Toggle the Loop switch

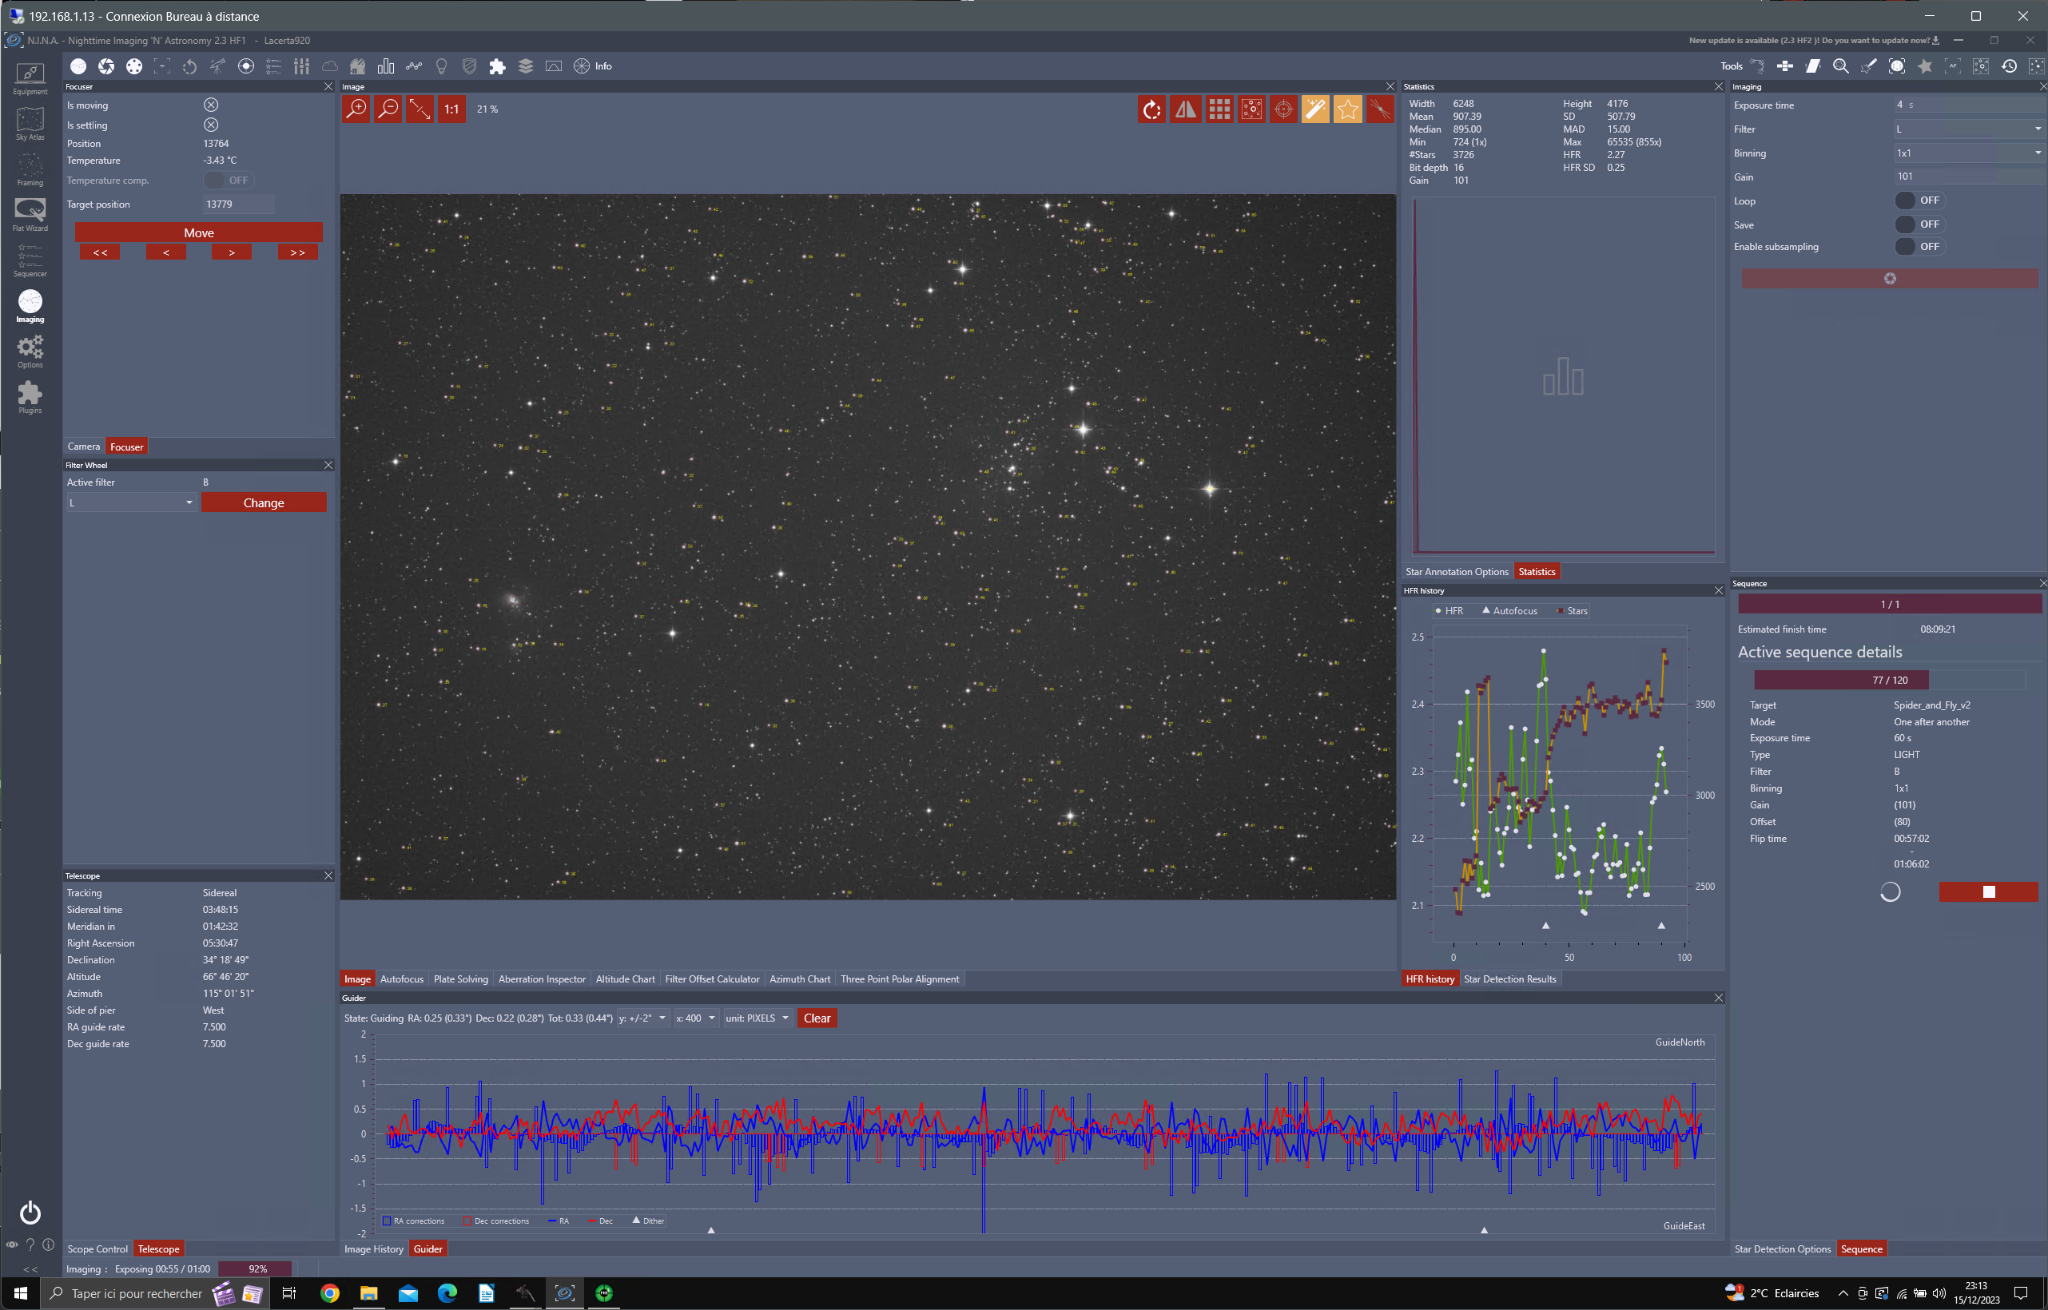(x=1917, y=201)
